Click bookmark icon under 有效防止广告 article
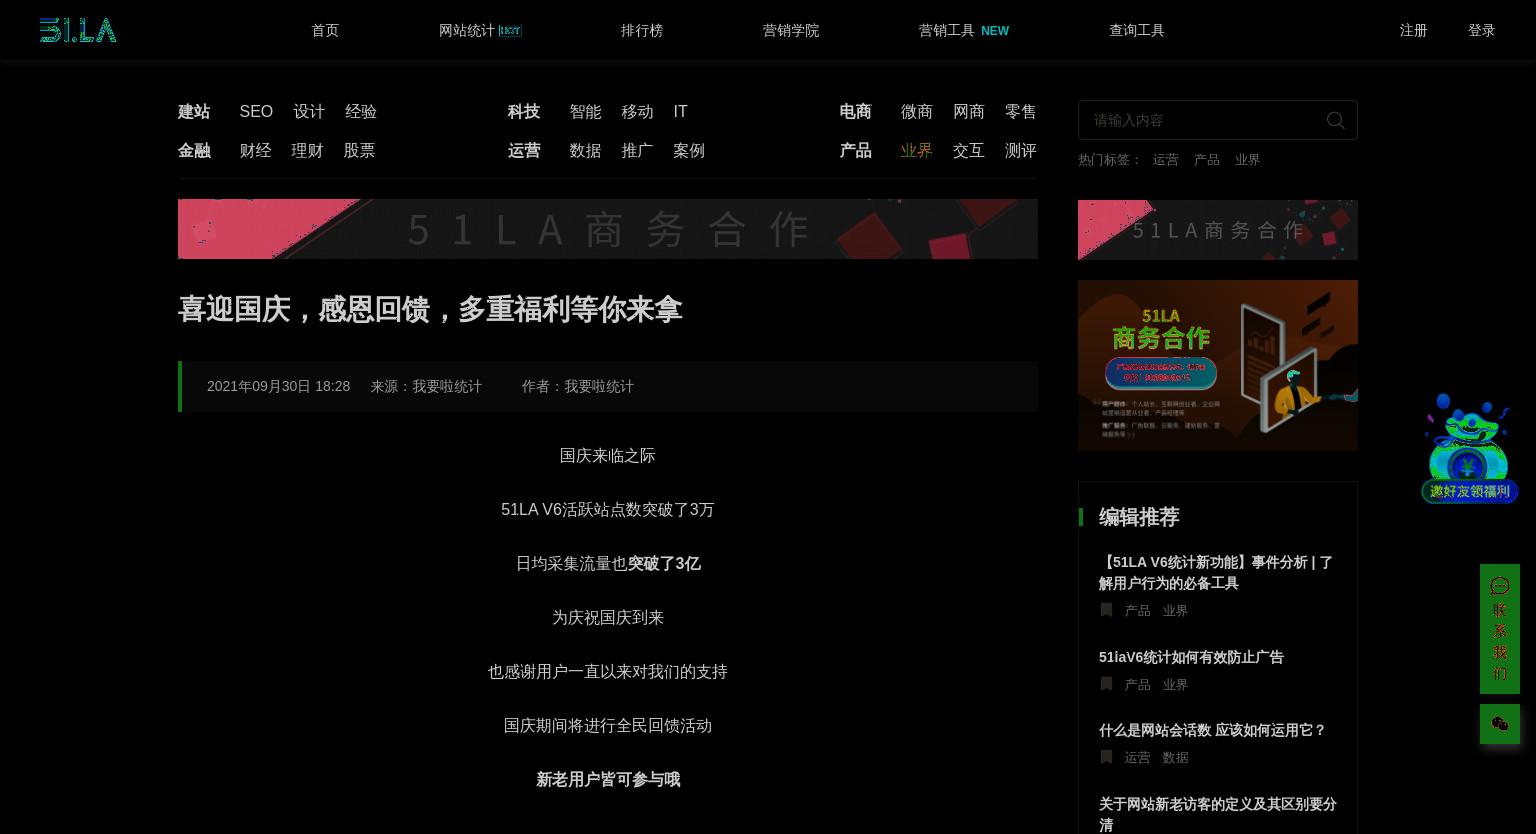 pos(1106,684)
